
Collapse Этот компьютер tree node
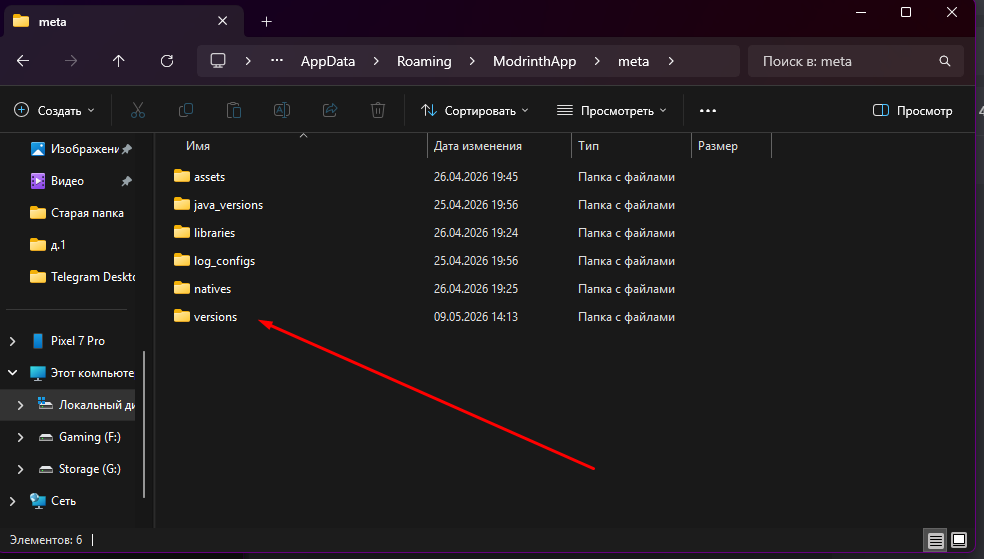point(13,373)
